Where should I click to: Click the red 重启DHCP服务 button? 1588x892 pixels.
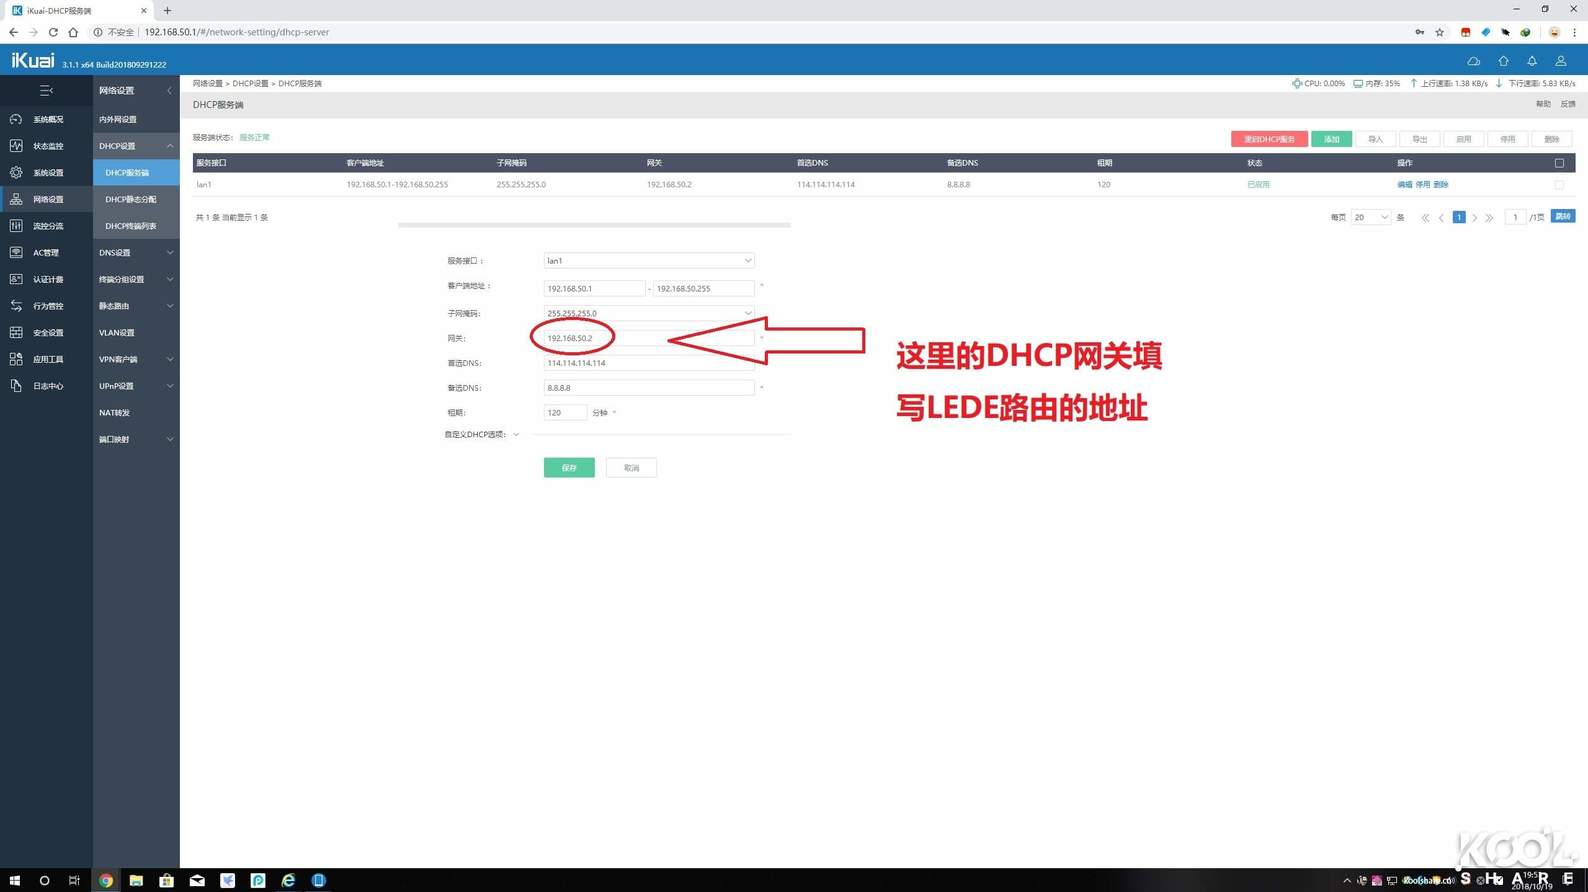coord(1269,139)
